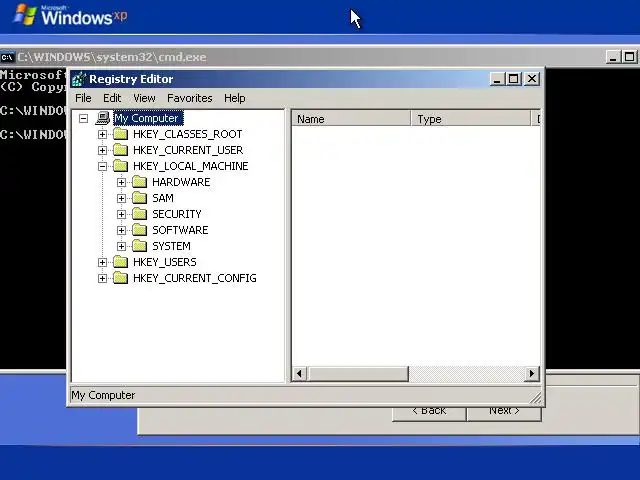Collapse the HKEY_LOCAL_MACHINE key
This screenshot has height=480, width=640.
point(102,166)
